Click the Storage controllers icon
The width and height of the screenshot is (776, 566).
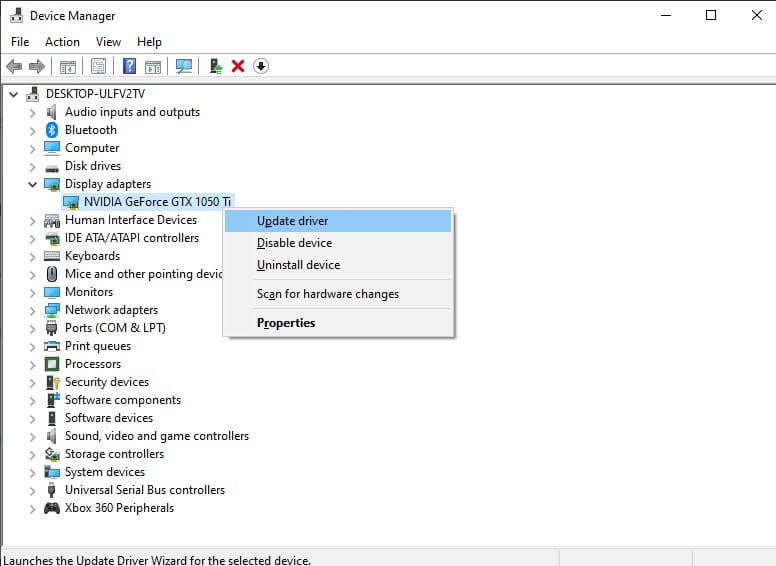point(52,454)
